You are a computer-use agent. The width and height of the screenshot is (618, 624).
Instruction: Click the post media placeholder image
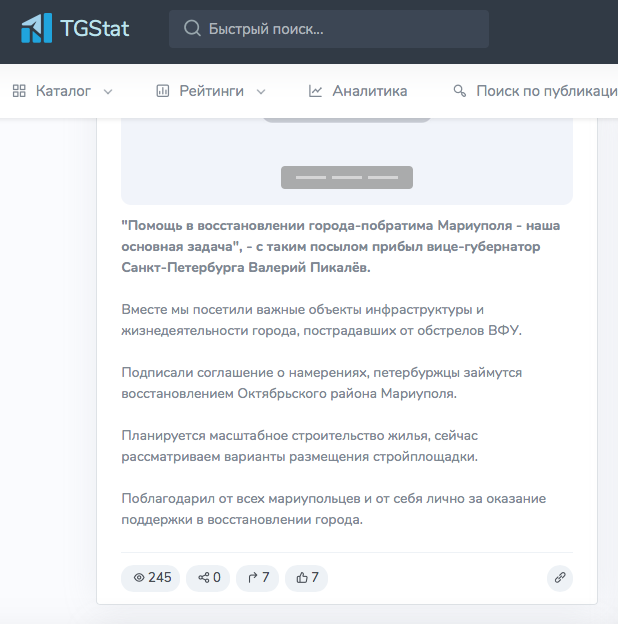(346, 160)
